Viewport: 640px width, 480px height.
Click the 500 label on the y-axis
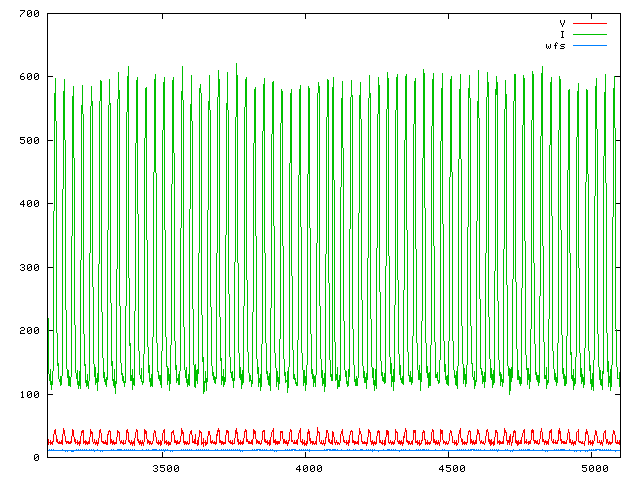point(29,140)
